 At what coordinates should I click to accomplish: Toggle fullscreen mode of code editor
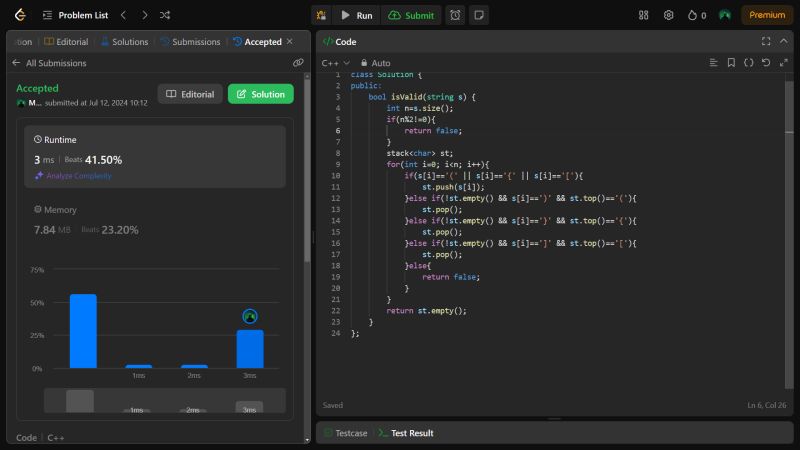pos(766,41)
